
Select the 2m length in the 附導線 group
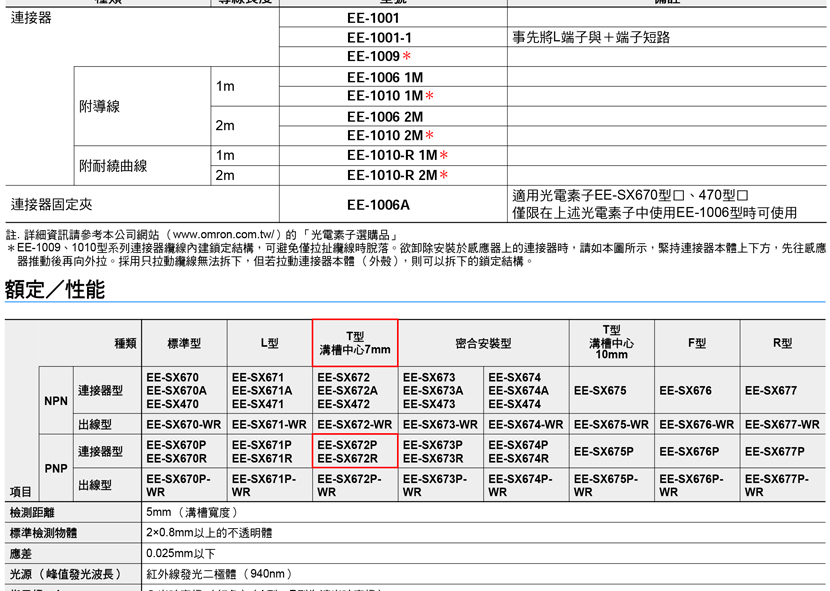pyautogui.click(x=225, y=126)
